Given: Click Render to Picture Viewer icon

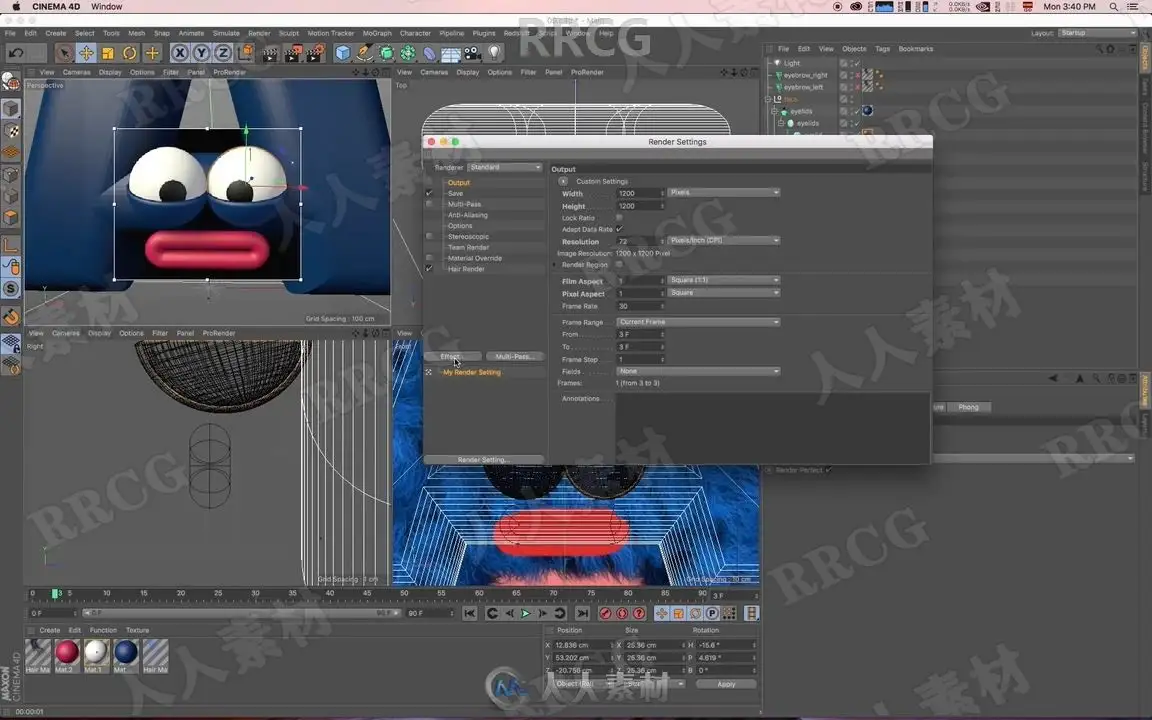Looking at the screenshot, I should click(293, 53).
